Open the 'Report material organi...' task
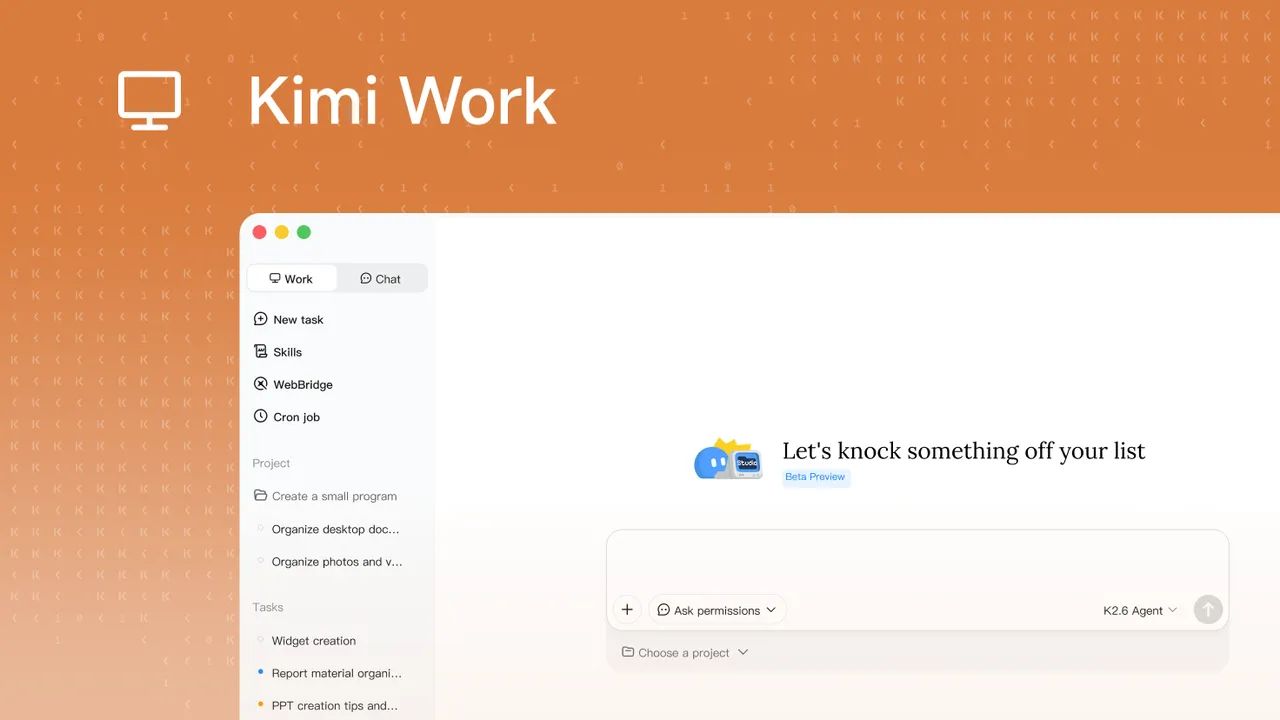Image resolution: width=1280 pixels, height=720 pixels. [336, 673]
